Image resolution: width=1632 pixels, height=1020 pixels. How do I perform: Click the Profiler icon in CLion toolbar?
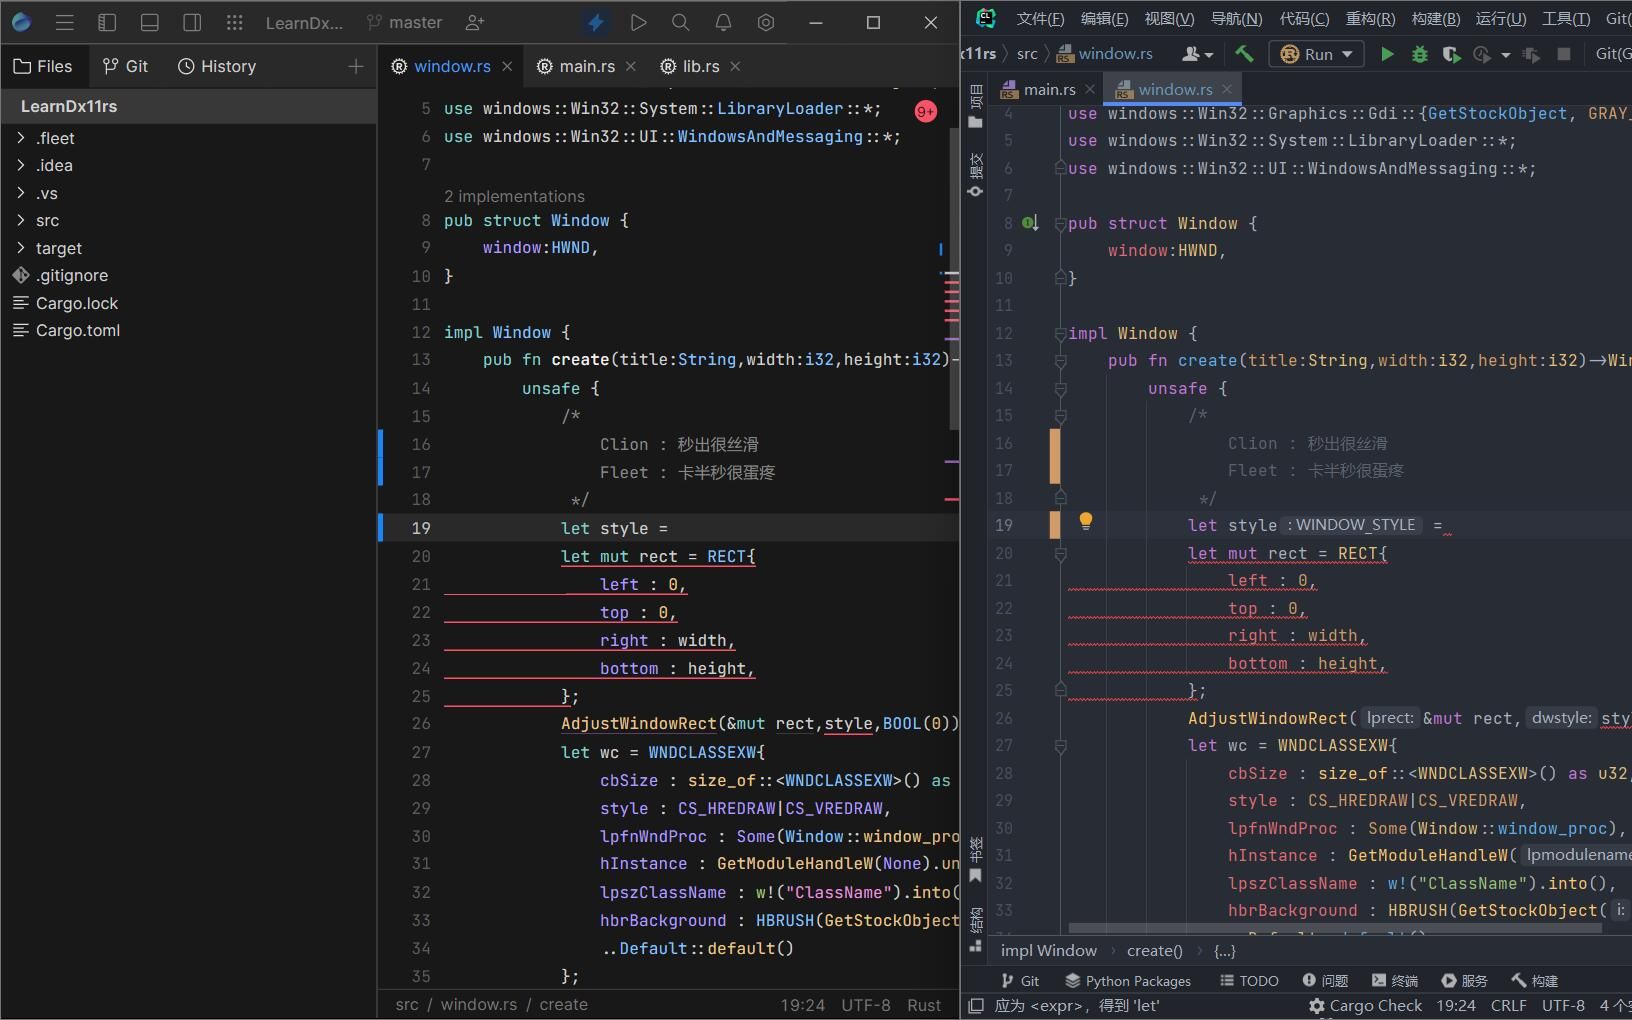coord(1483,54)
